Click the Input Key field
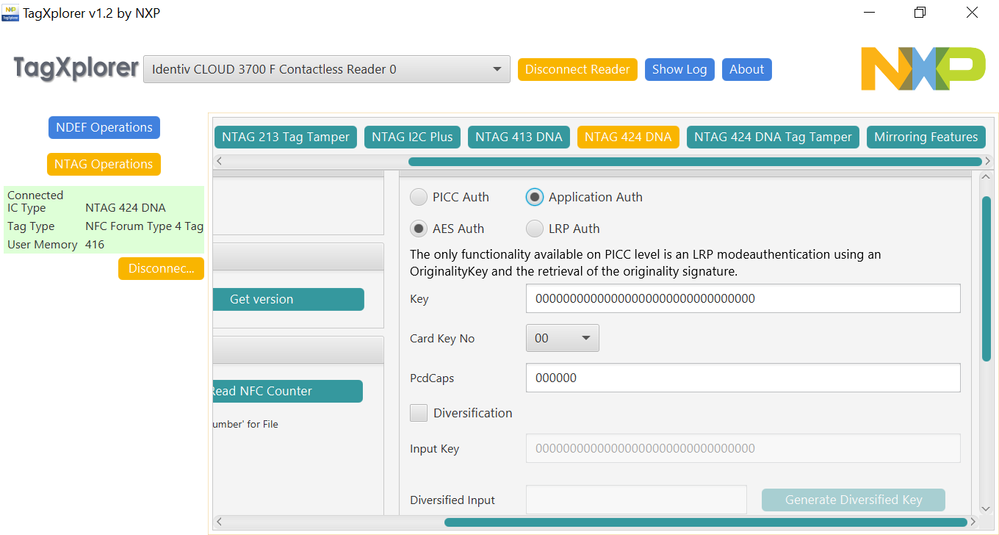 click(743, 448)
